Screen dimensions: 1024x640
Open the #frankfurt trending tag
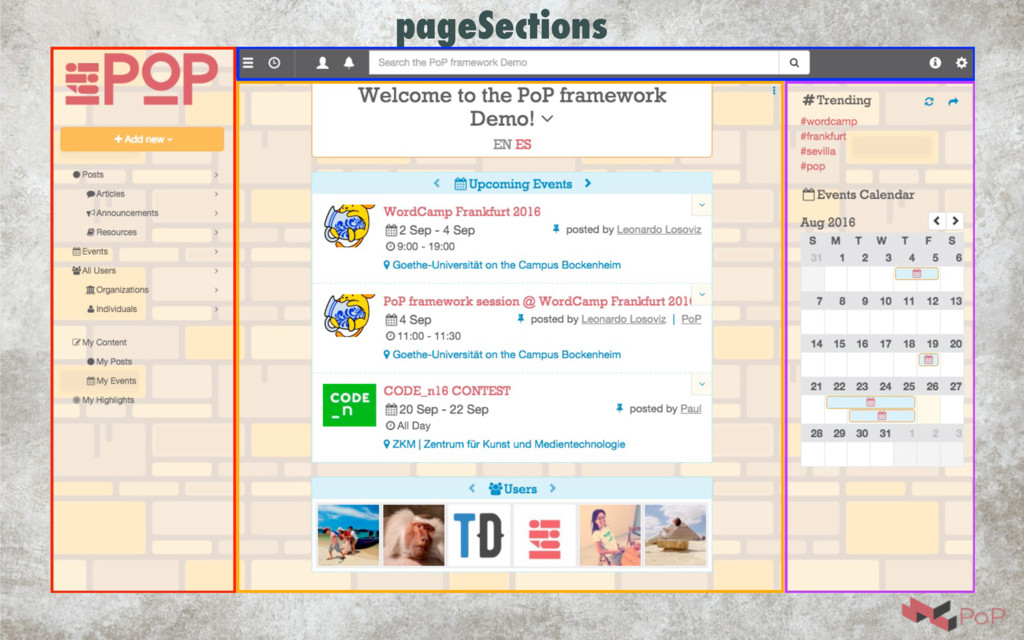[823, 136]
